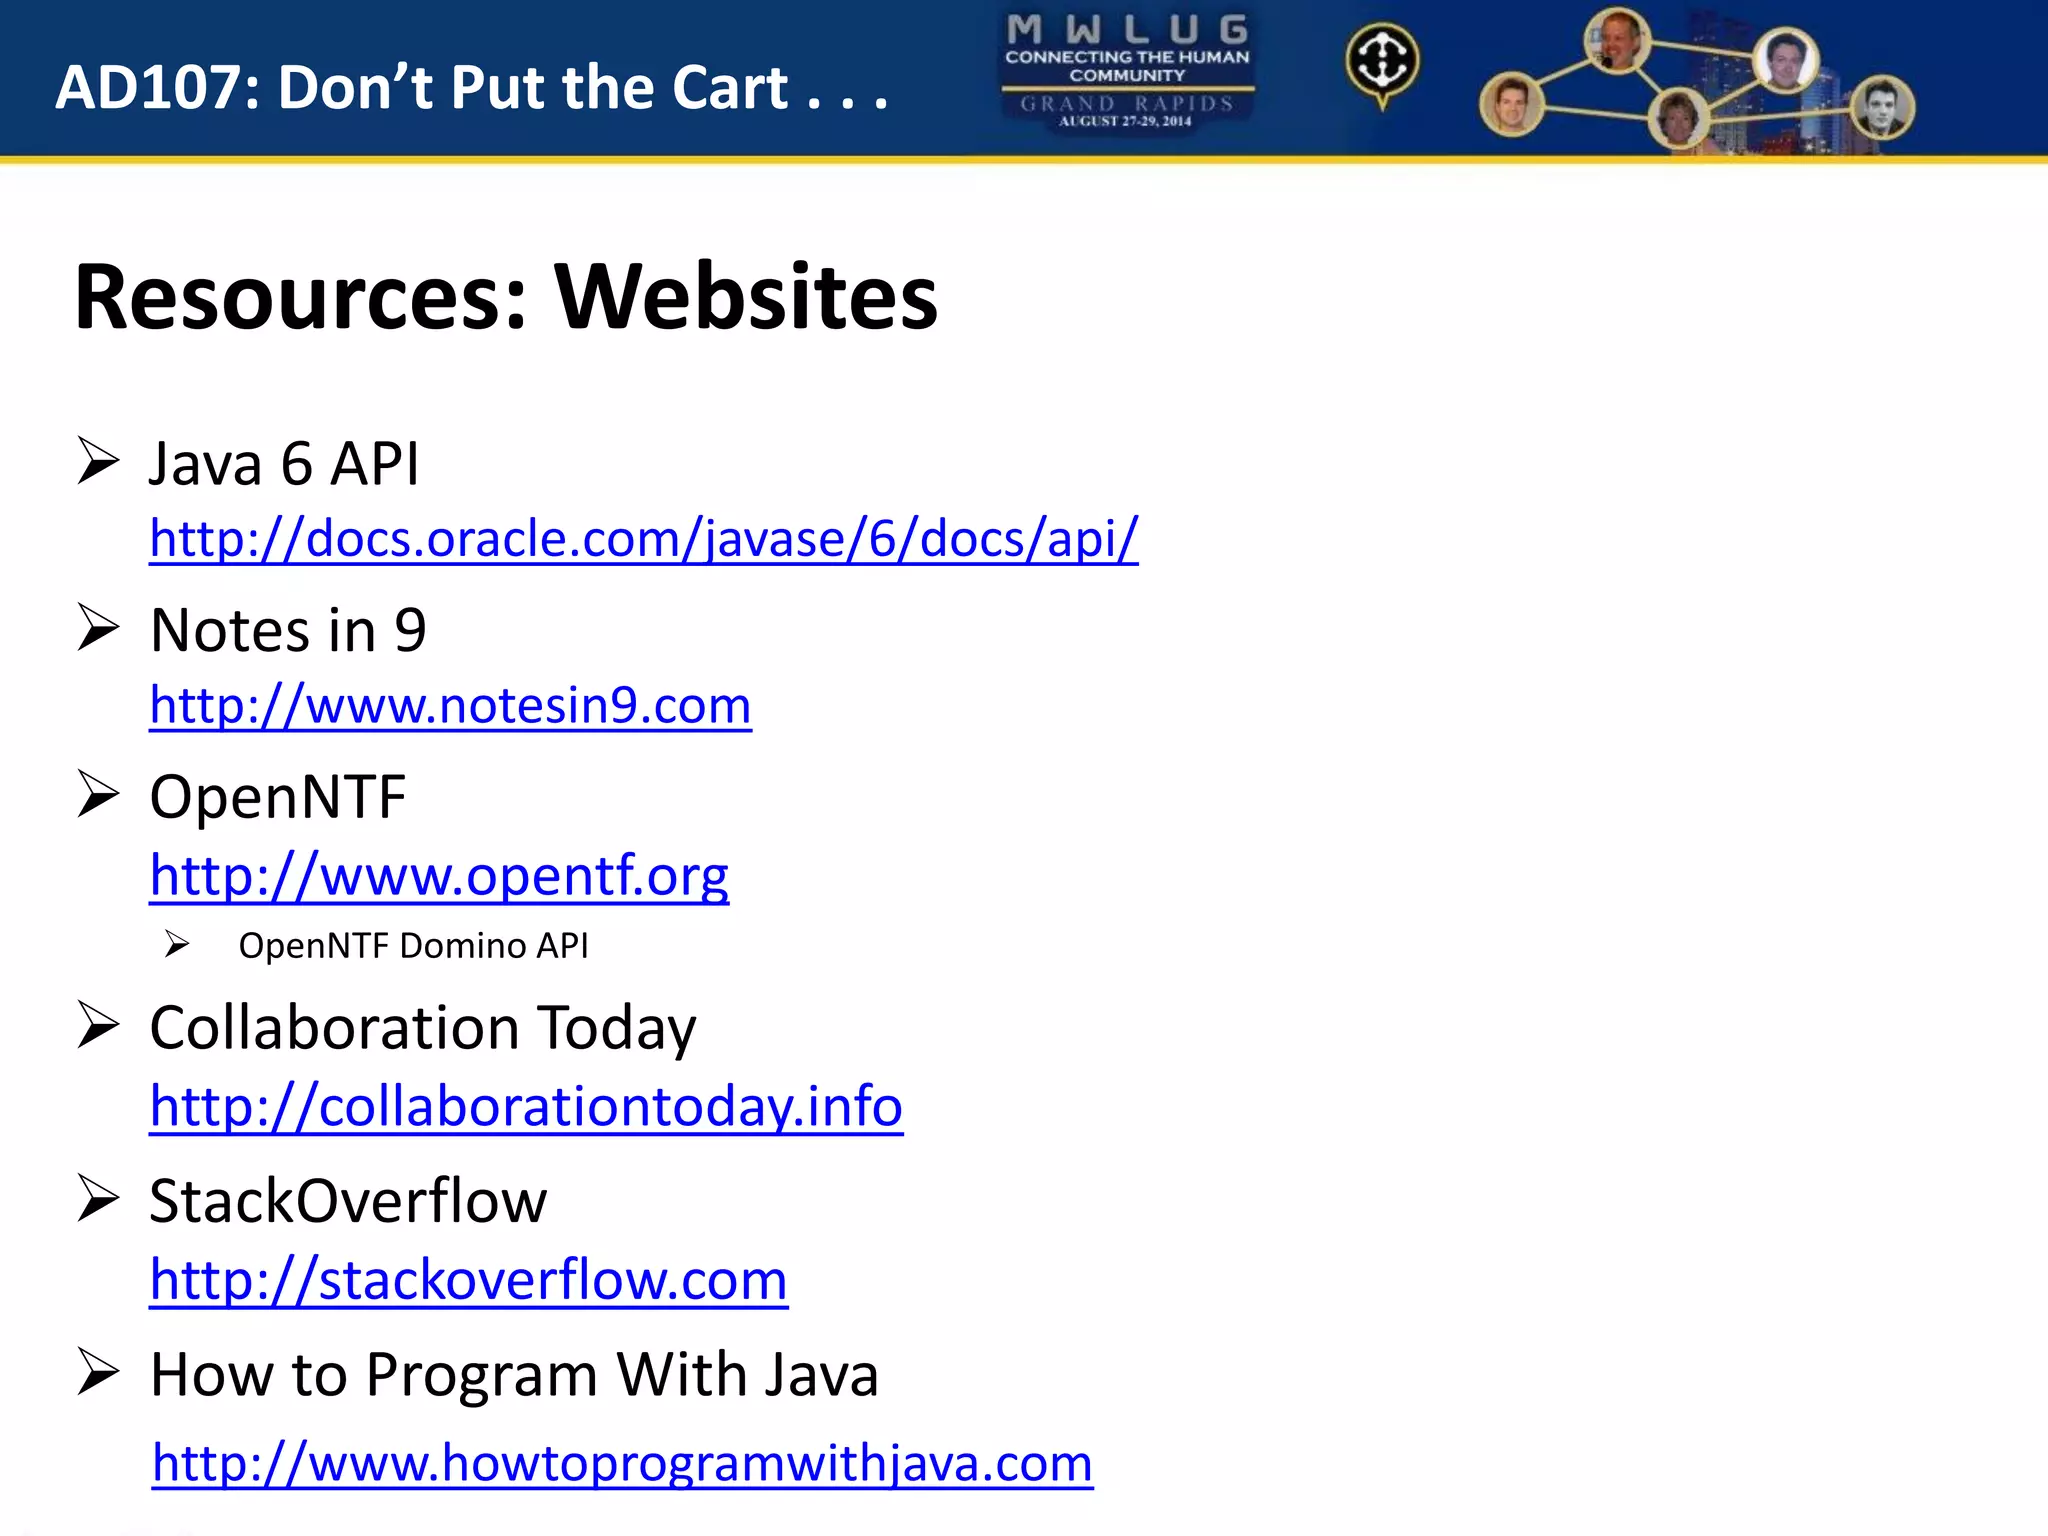Select the 'Java 6 API' bullet text
This screenshot has height=1536, width=2048.
pyautogui.click(x=284, y=464)
